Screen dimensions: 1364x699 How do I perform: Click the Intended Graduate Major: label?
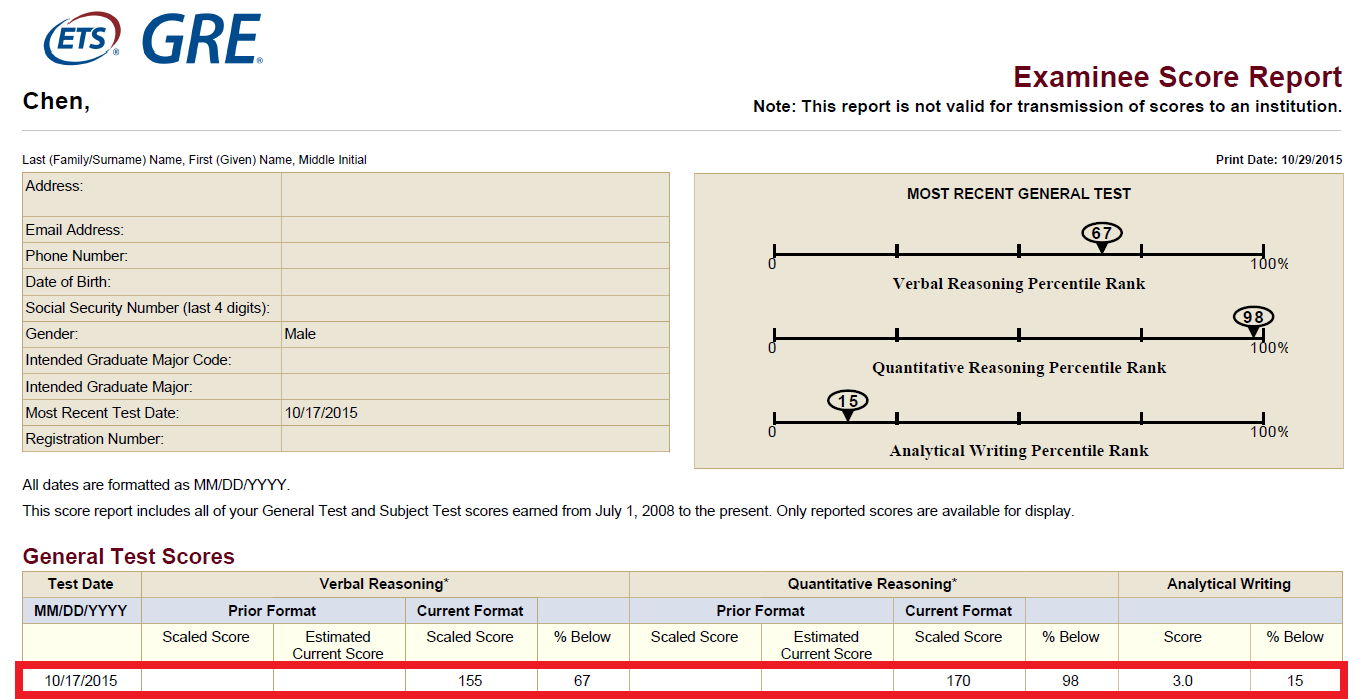click(x=109, y=387)
